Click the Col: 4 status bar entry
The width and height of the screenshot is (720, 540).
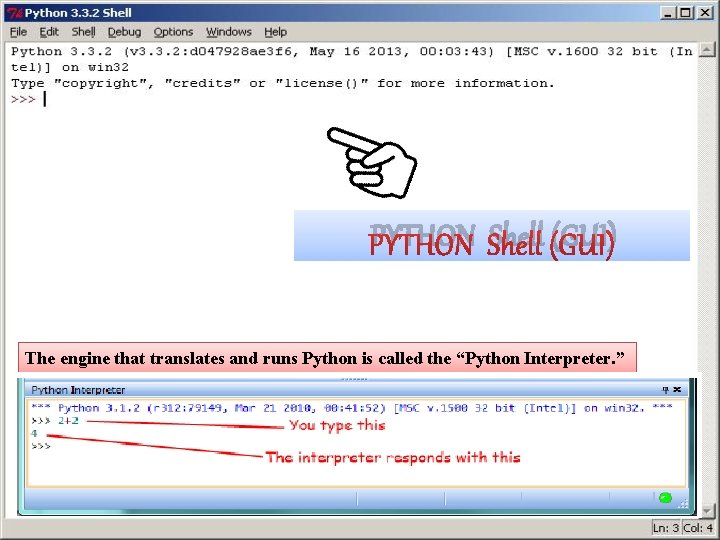[698, 528]
